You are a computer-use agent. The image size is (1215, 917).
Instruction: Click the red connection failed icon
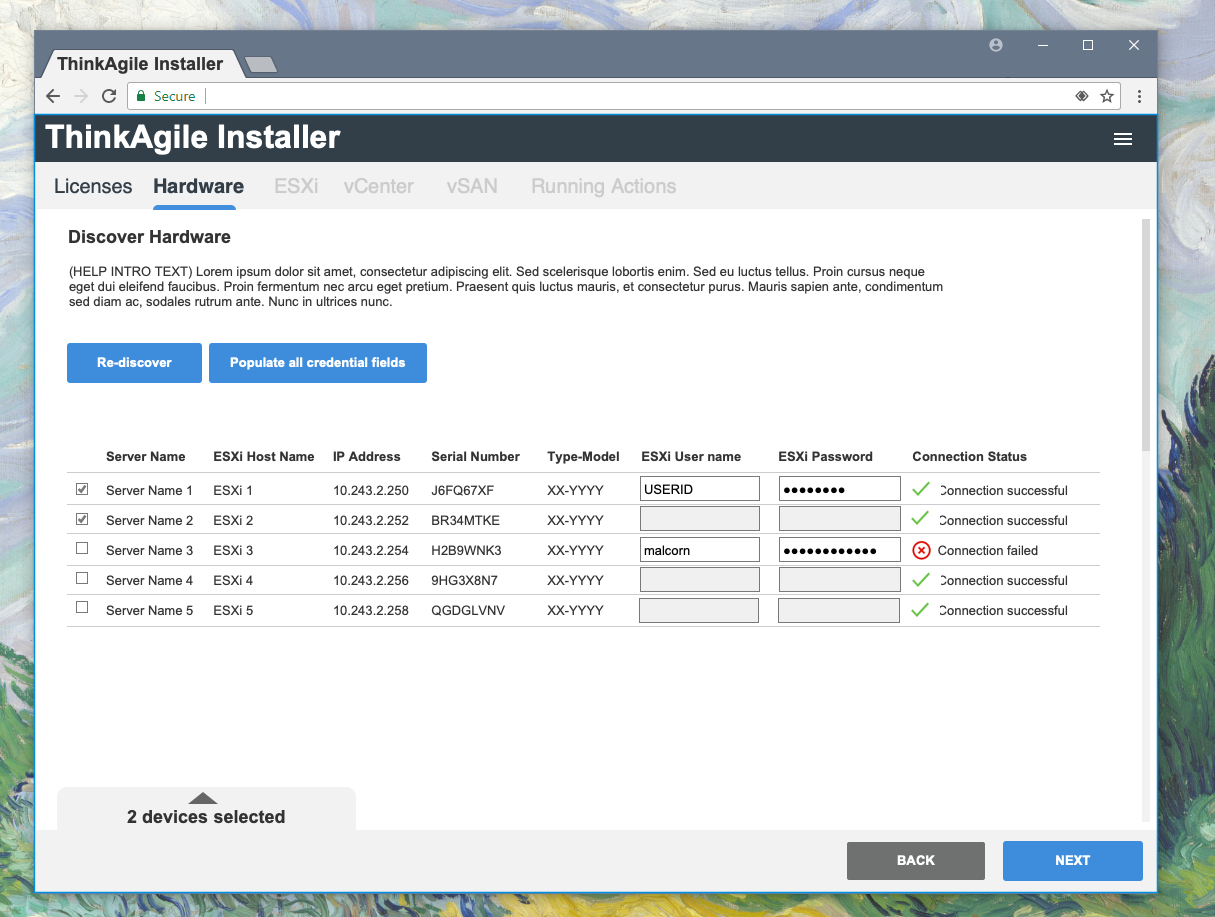[921, 550]
